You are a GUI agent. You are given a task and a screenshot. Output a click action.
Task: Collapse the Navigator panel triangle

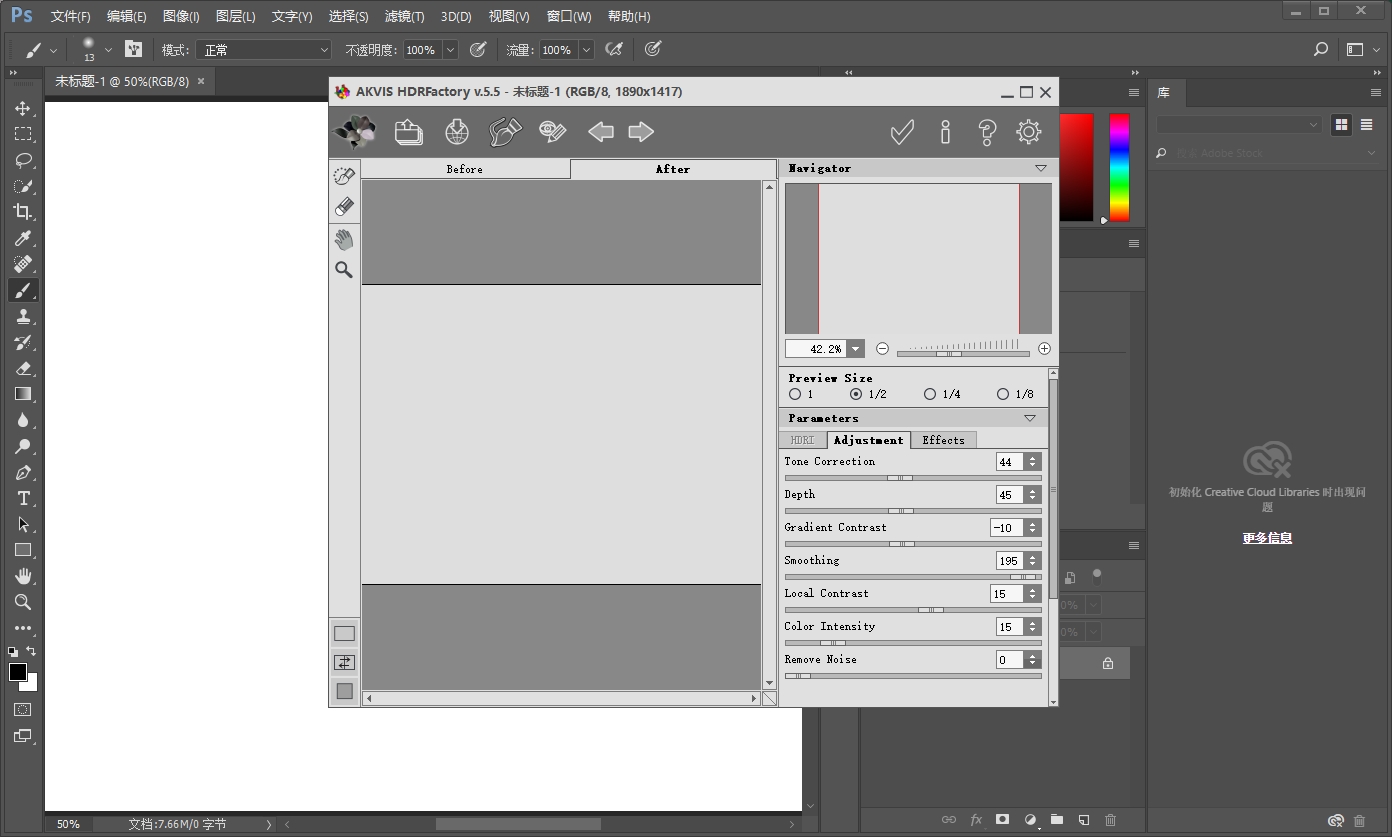click(x=1041, y=168)
